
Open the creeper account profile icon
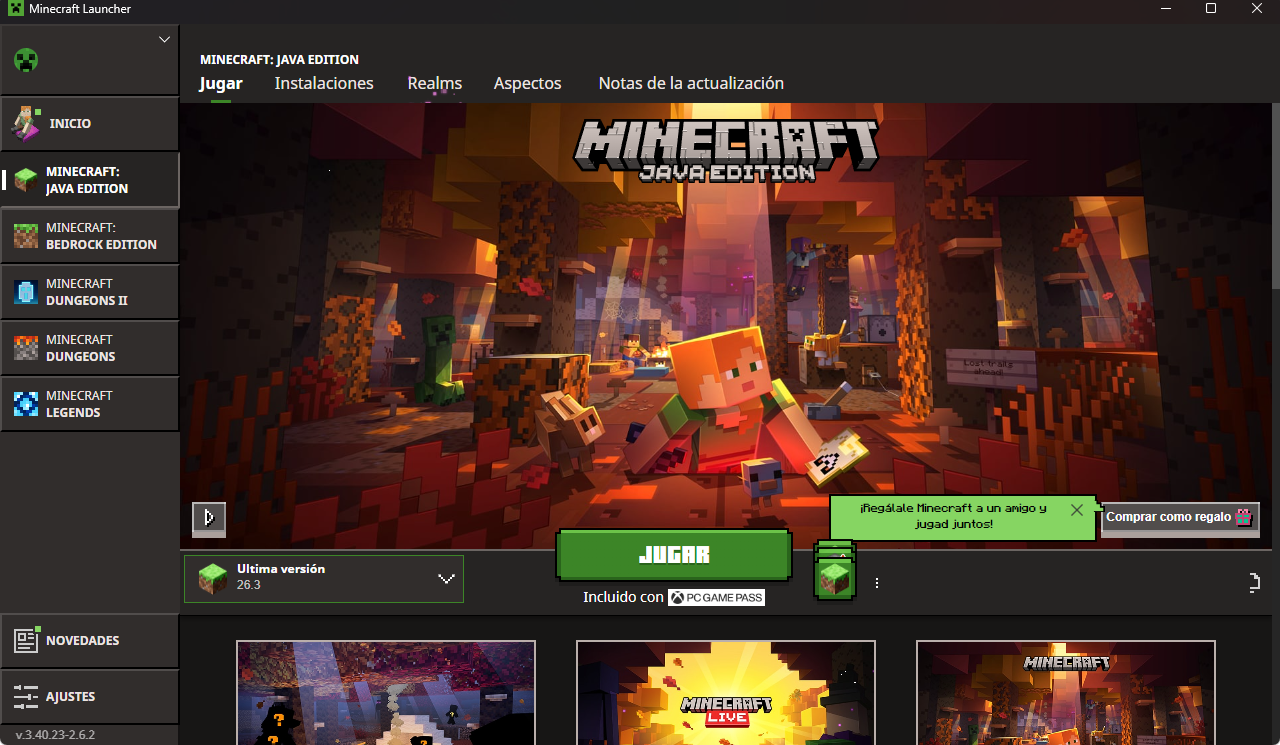point(26,60)
